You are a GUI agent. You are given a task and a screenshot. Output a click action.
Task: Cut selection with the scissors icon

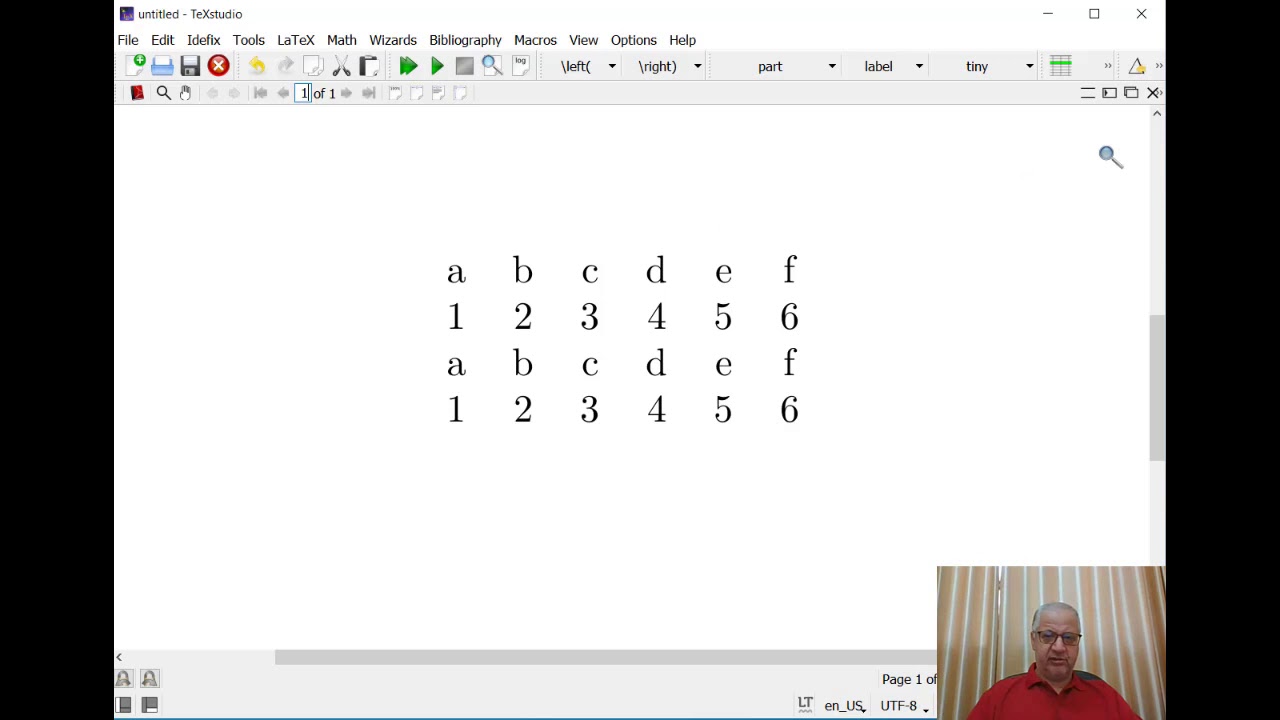[341, 66]
